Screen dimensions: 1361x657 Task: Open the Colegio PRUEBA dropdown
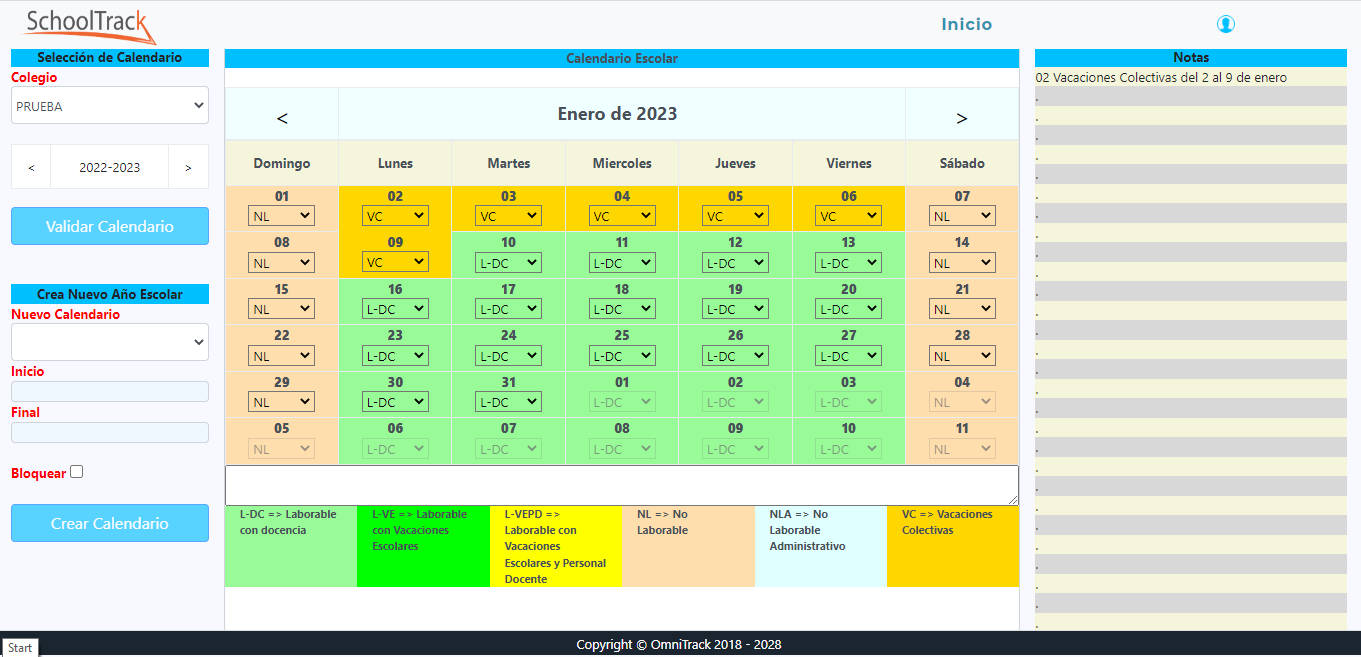click(110, 105)
